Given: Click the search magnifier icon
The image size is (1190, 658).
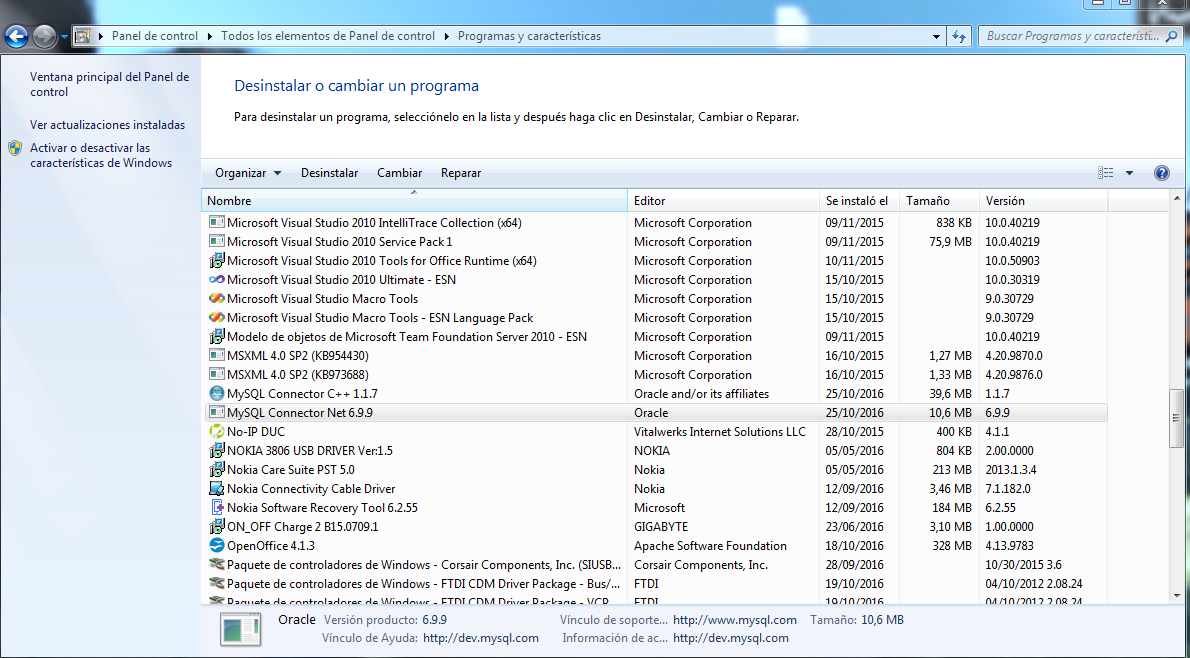Looking at the screenshot, I should tap(1173, 36).
